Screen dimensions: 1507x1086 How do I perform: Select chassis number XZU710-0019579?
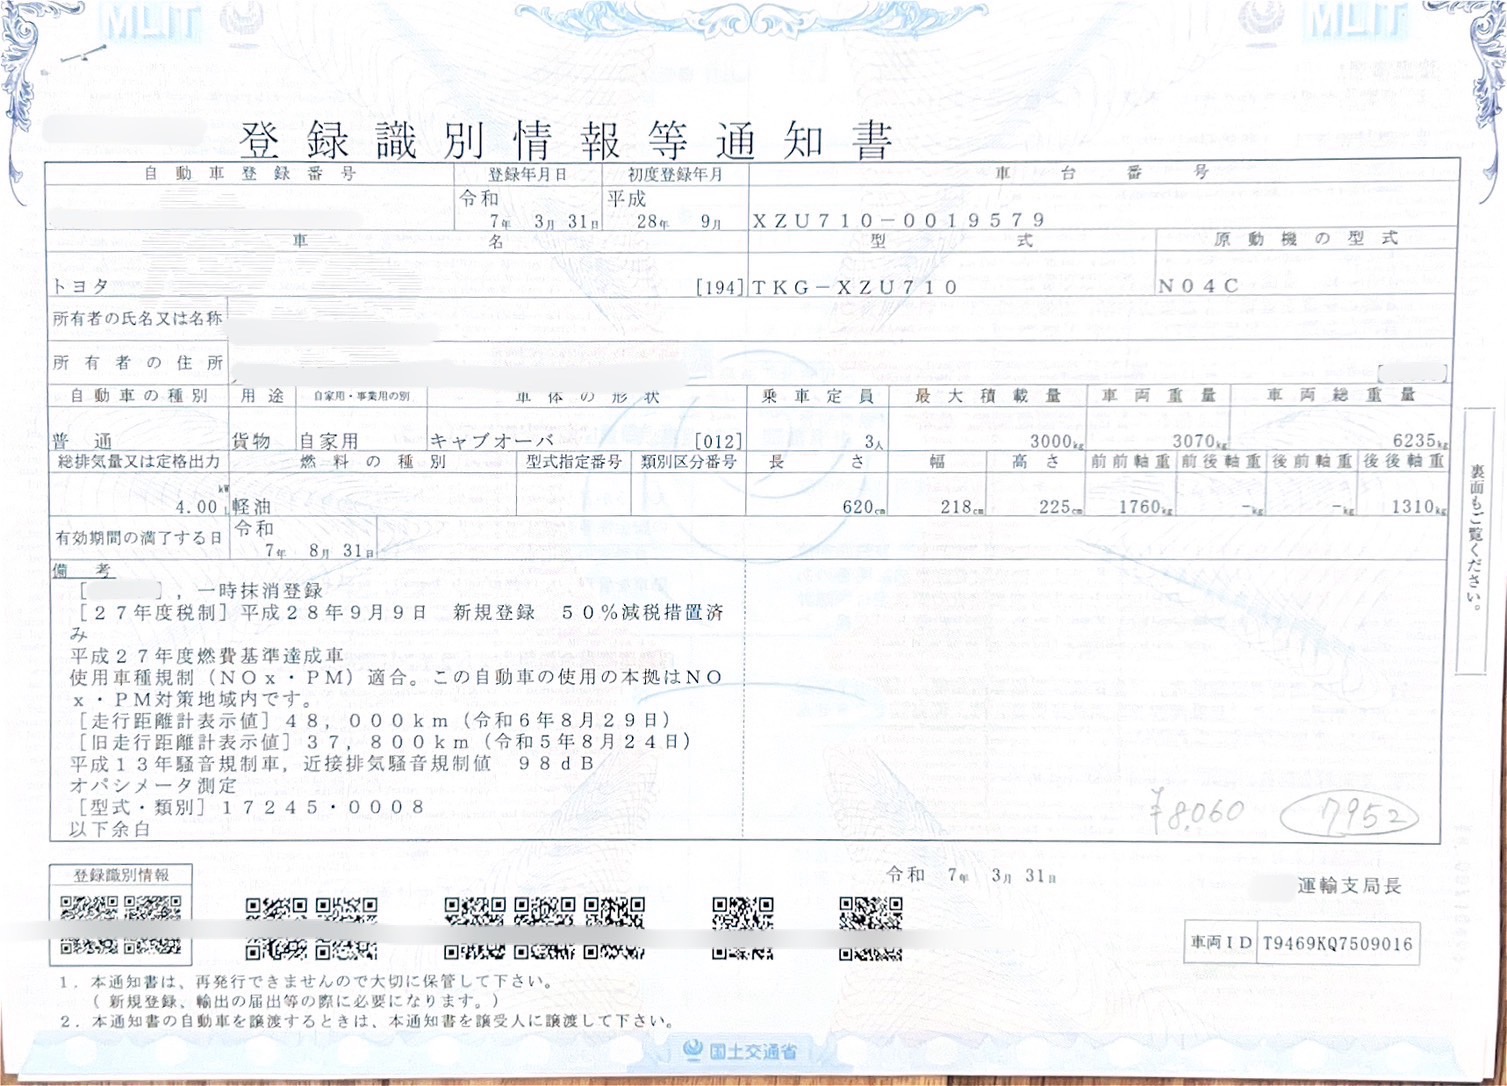click(x=899, y=220)
